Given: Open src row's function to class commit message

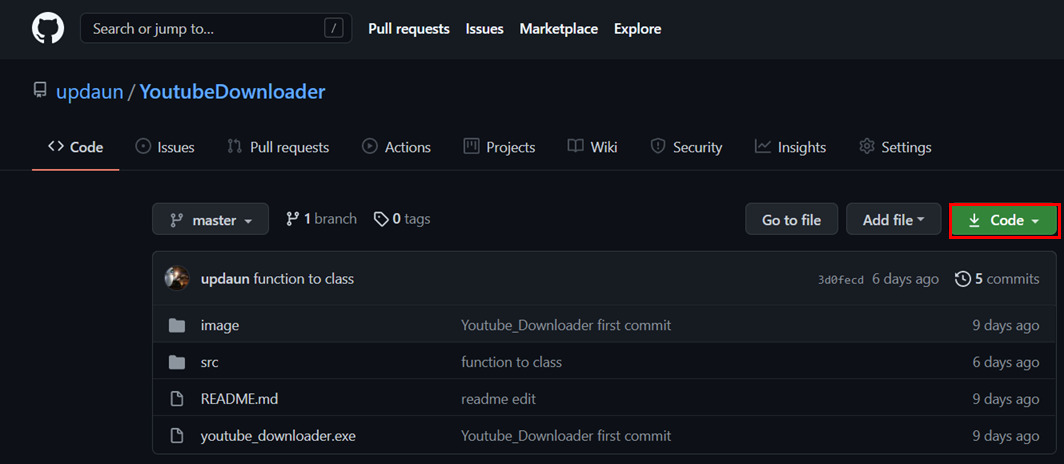Looking at the screenshot, I should [x=512, y=362].
